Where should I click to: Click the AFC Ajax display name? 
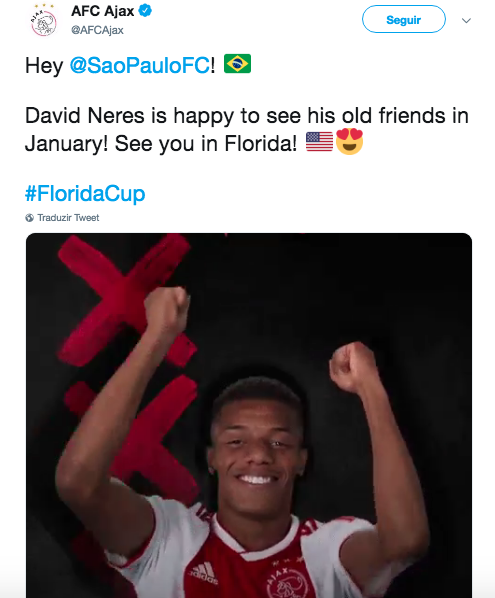point(103,11)
